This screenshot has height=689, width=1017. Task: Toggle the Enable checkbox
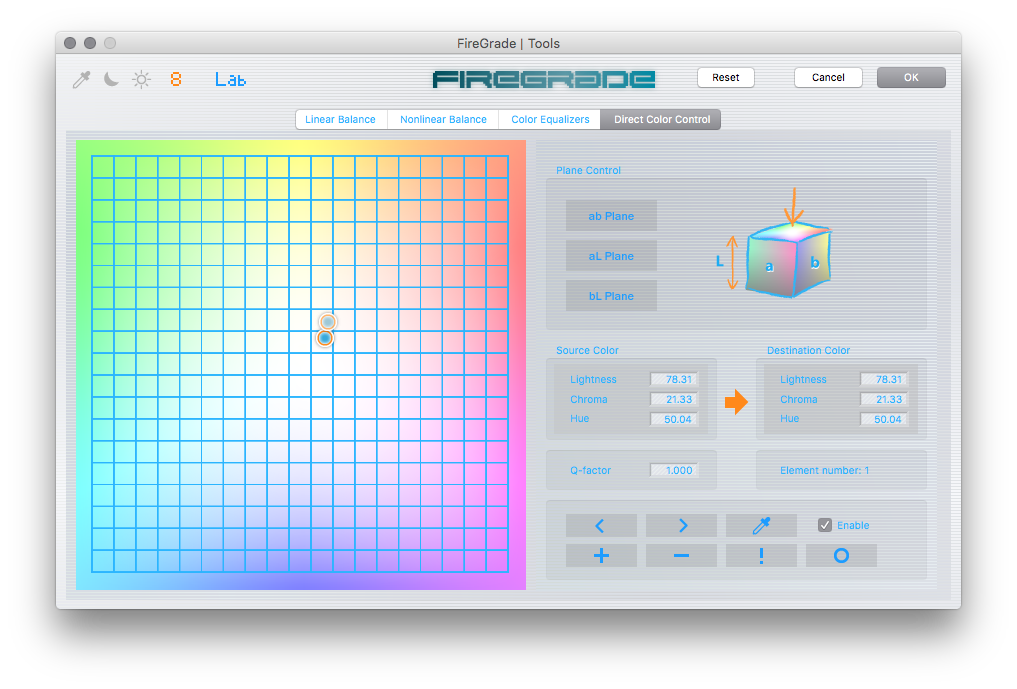(x=824, y=525)
